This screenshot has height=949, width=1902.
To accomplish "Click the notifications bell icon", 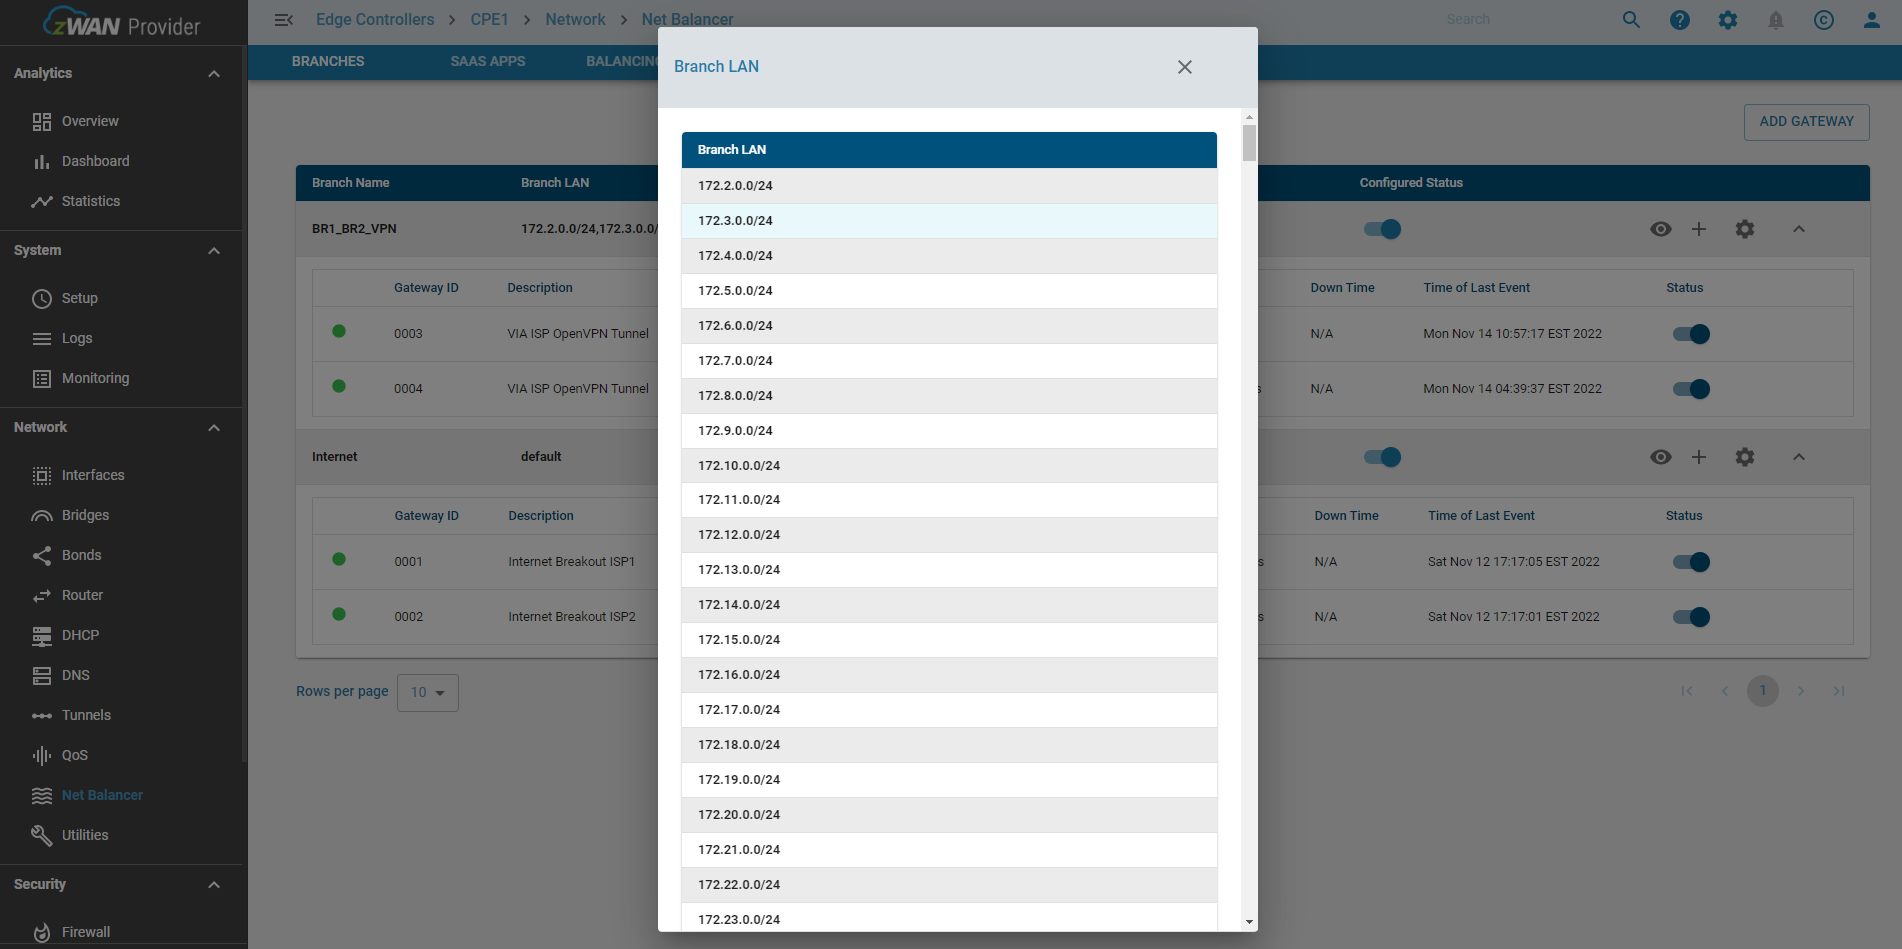I will [1775, 20].
